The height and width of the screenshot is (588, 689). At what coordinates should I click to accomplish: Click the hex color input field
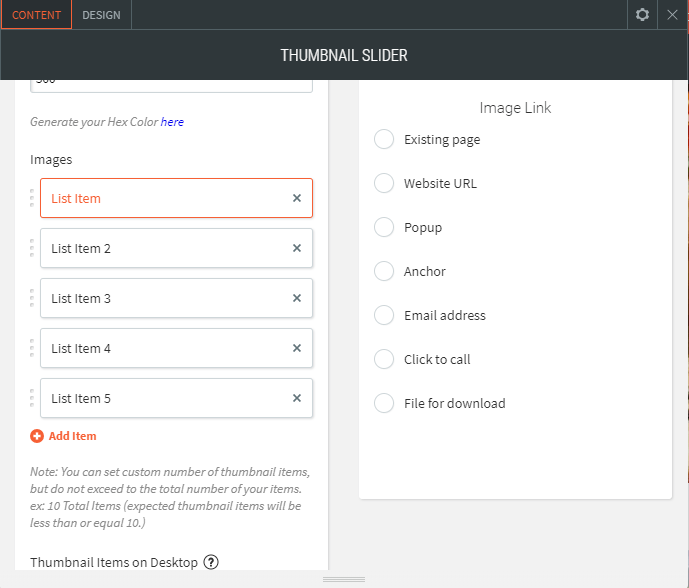pos(171,83)
